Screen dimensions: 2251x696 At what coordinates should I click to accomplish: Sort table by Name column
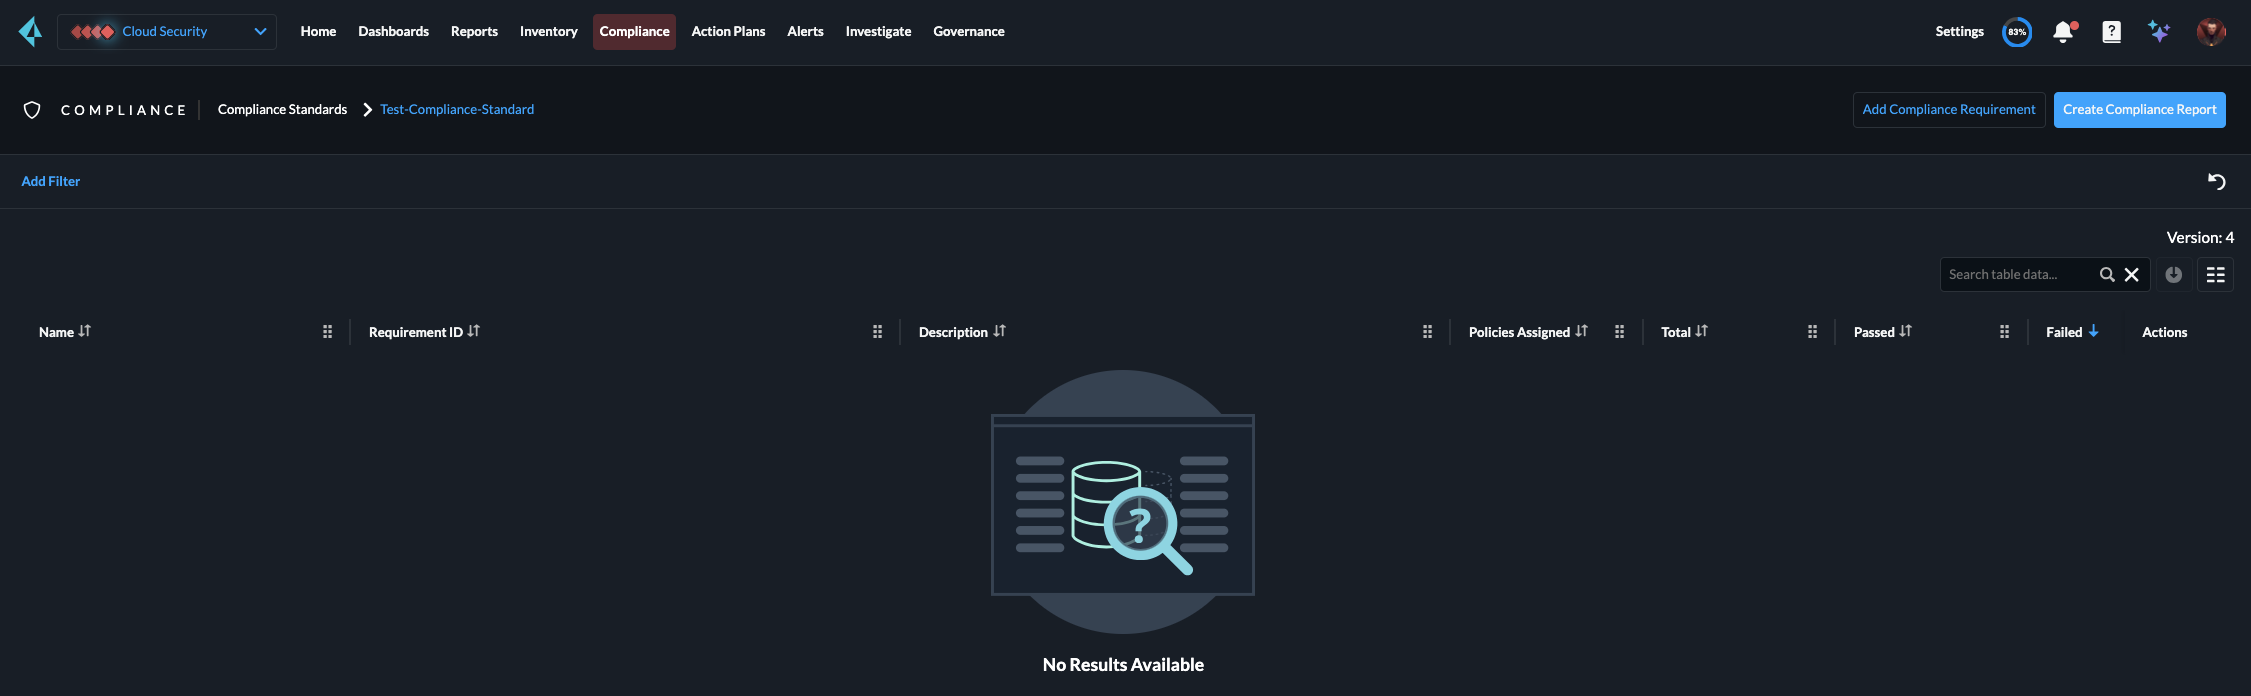[x=85, y=331]
